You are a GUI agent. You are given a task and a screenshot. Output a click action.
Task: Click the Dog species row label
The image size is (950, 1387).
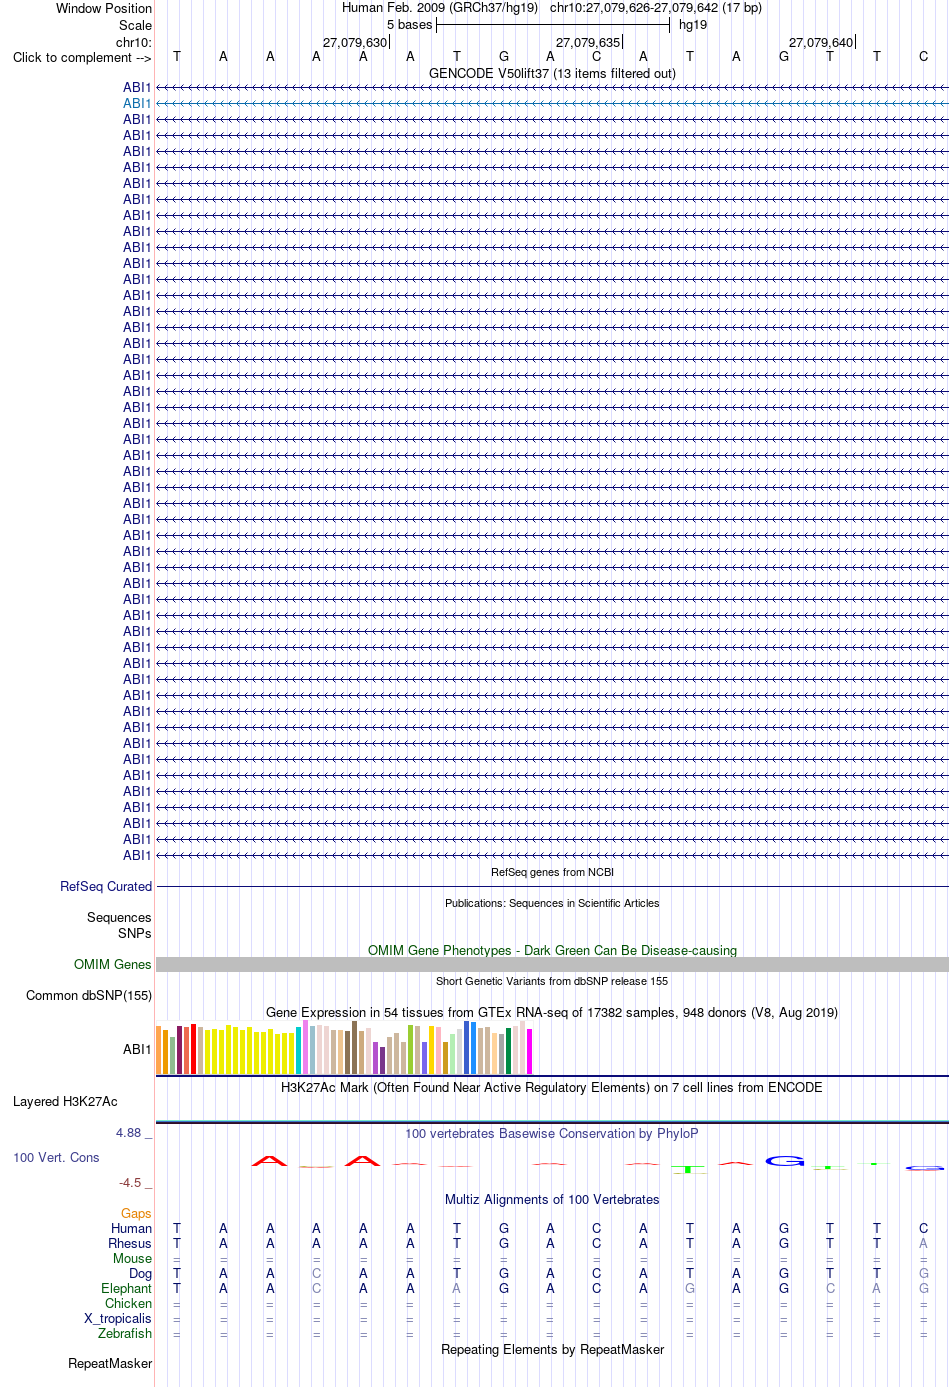pos(140,1273)
